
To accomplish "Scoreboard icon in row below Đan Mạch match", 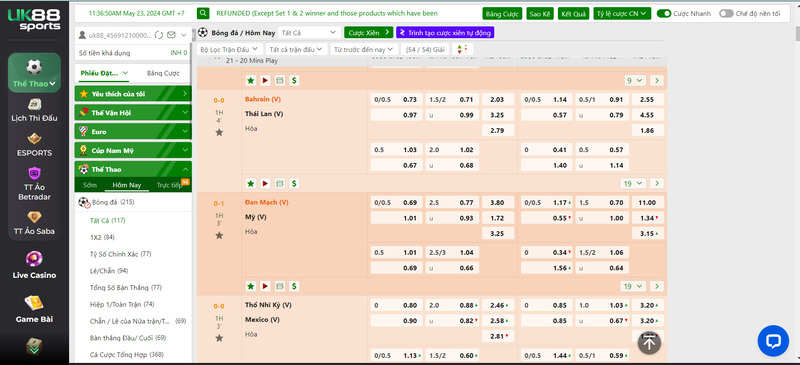I will click(280, 286).
